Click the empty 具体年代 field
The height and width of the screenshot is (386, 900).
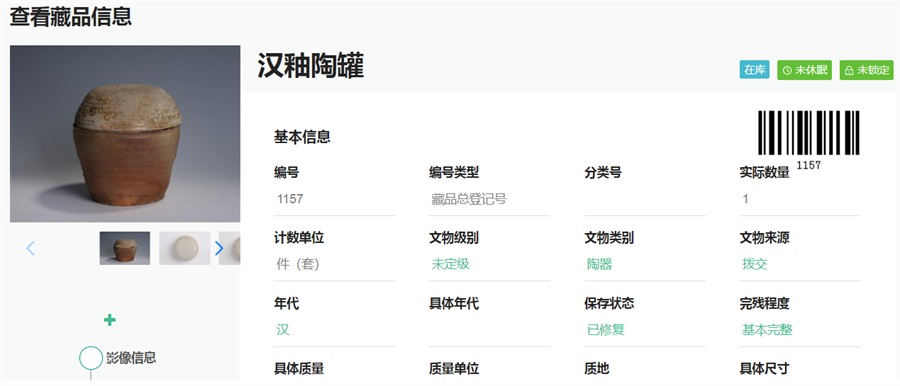click(490, 330)
